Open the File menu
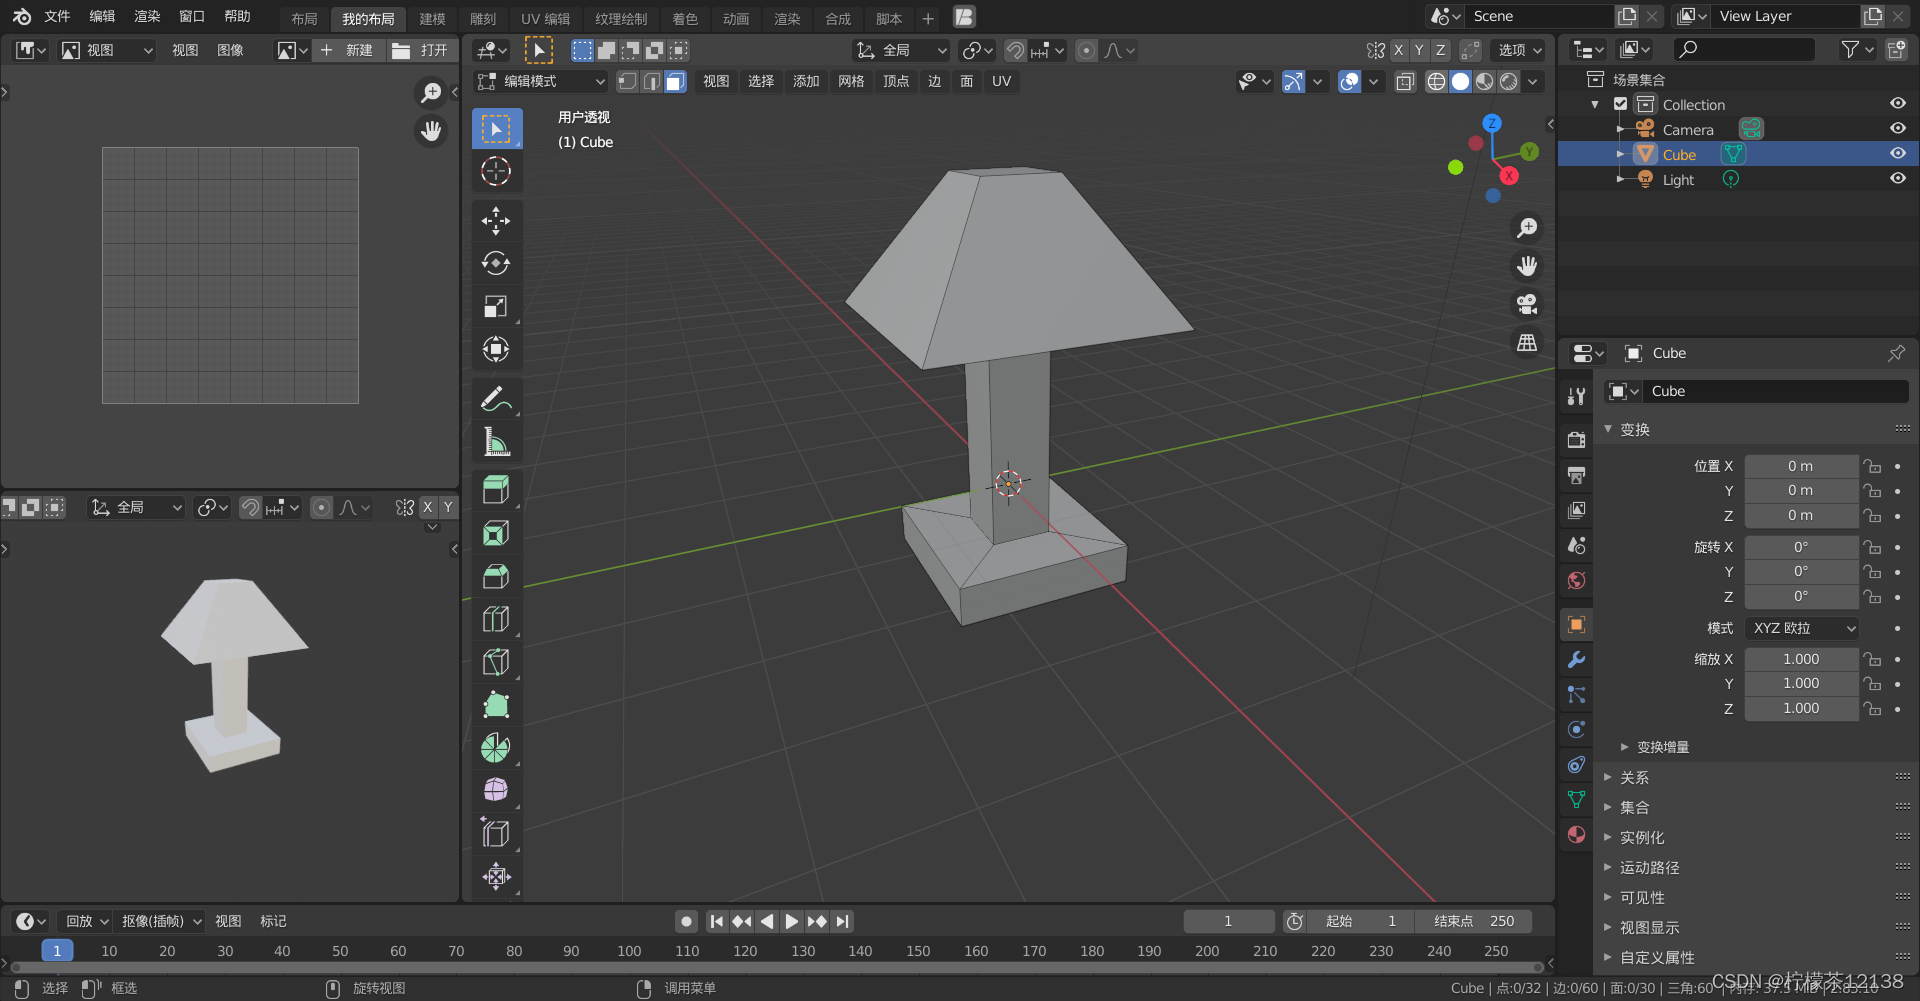The image size is (1920, 1001). coord(57,17)
